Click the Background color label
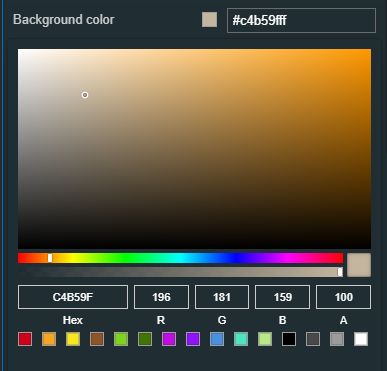The height and width of the screenshot is (371, 387). click(64, 20)
